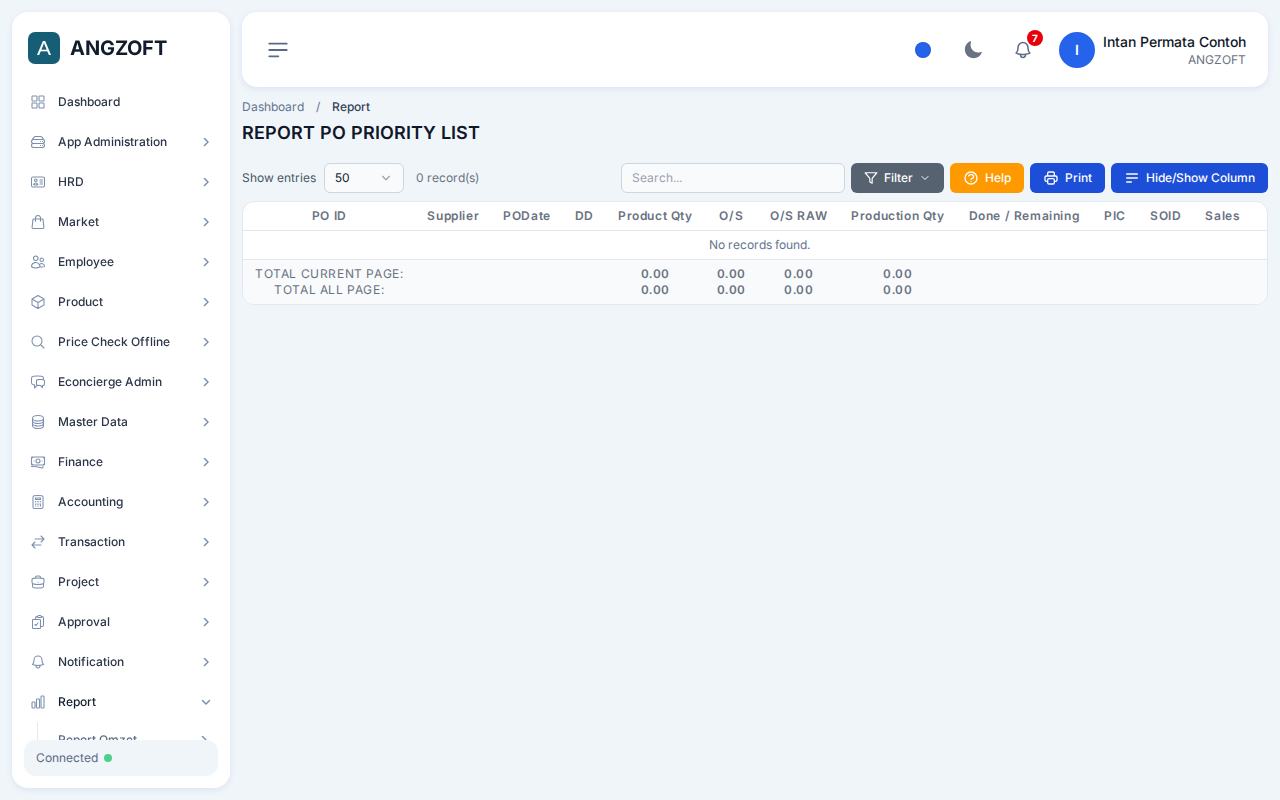Click the user avatar with letter I
The image size is (1280, 800).
1077,50
